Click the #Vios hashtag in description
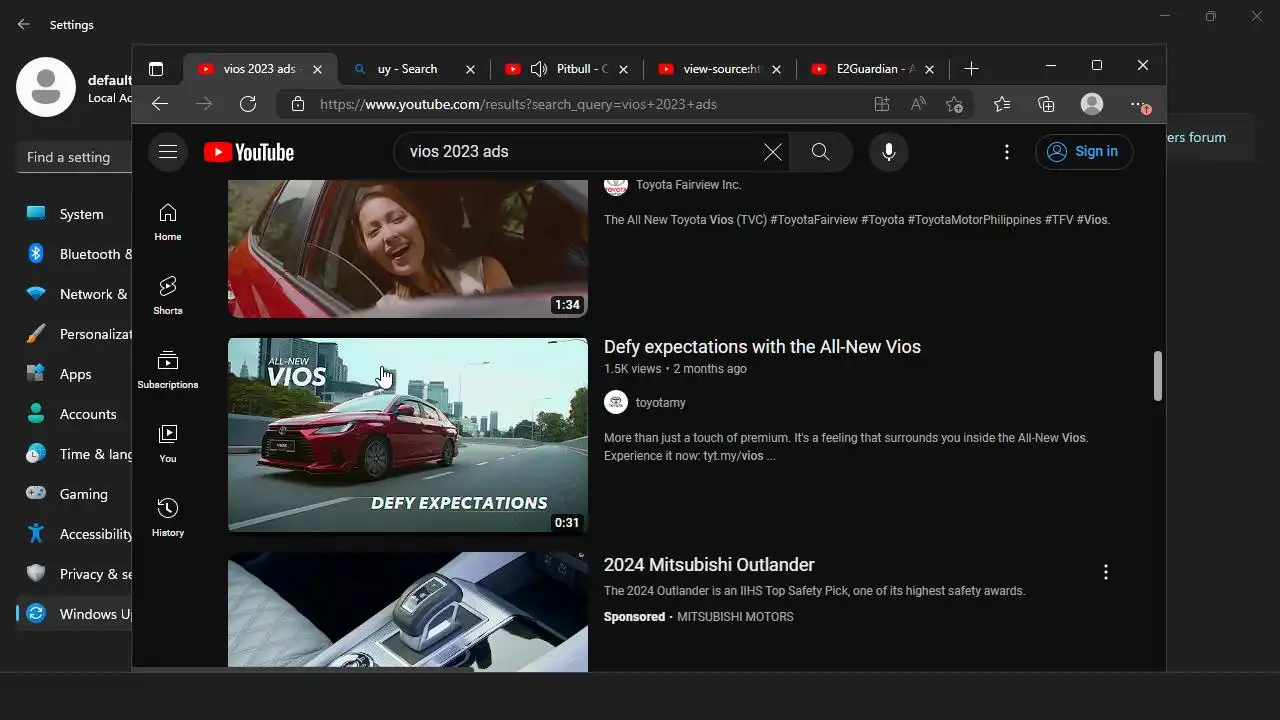1280x720 pixels. pyautogui.click(x=1092, y=220)
